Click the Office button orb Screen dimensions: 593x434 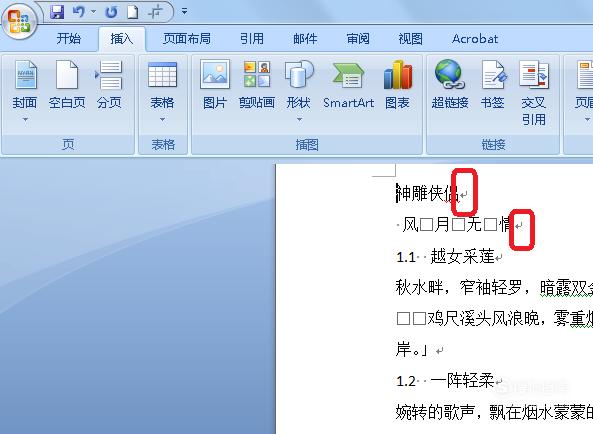coord(19,21)
